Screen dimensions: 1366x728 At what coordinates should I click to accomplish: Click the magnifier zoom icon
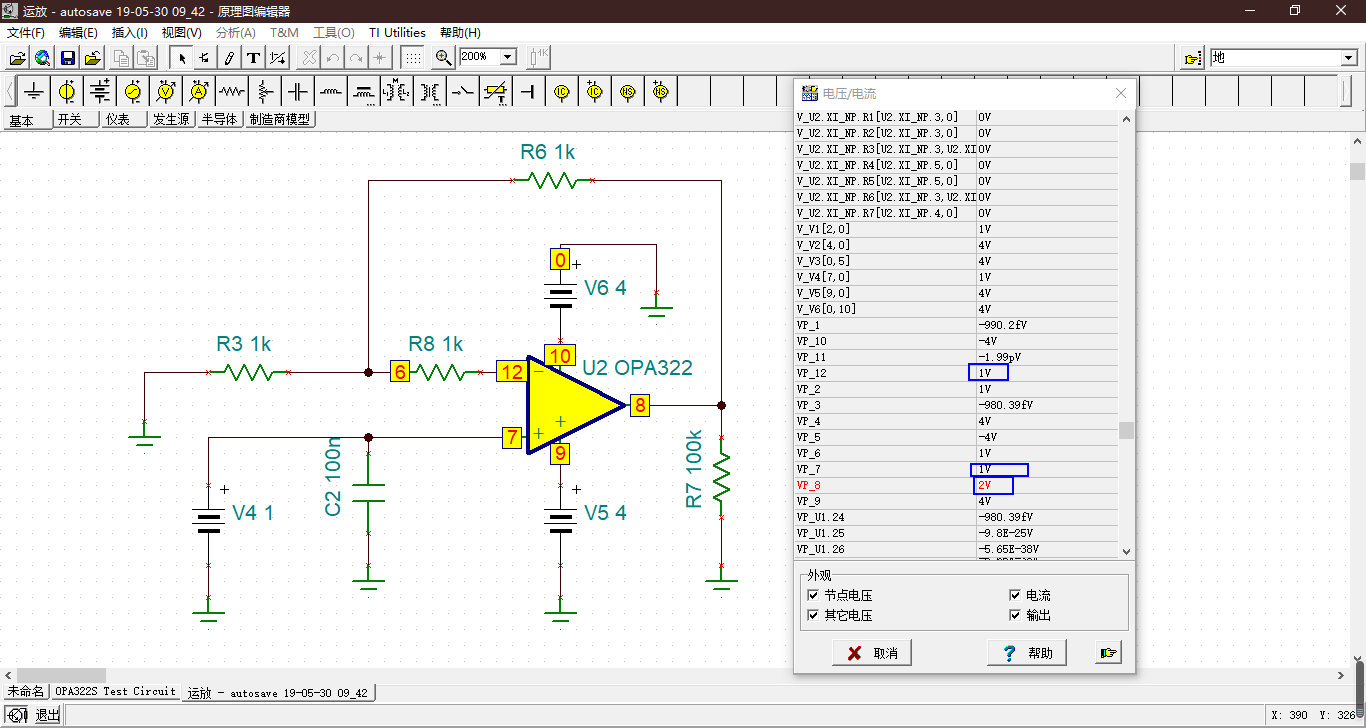tap(444, 58)
